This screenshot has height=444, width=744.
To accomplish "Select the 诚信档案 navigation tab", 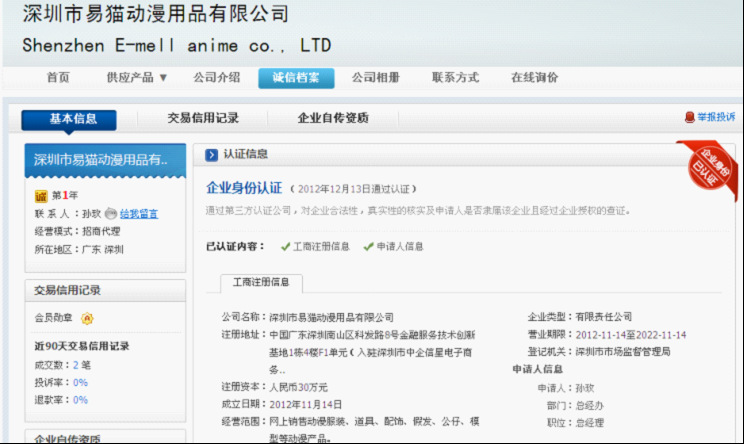I will (x=296, y=77).
